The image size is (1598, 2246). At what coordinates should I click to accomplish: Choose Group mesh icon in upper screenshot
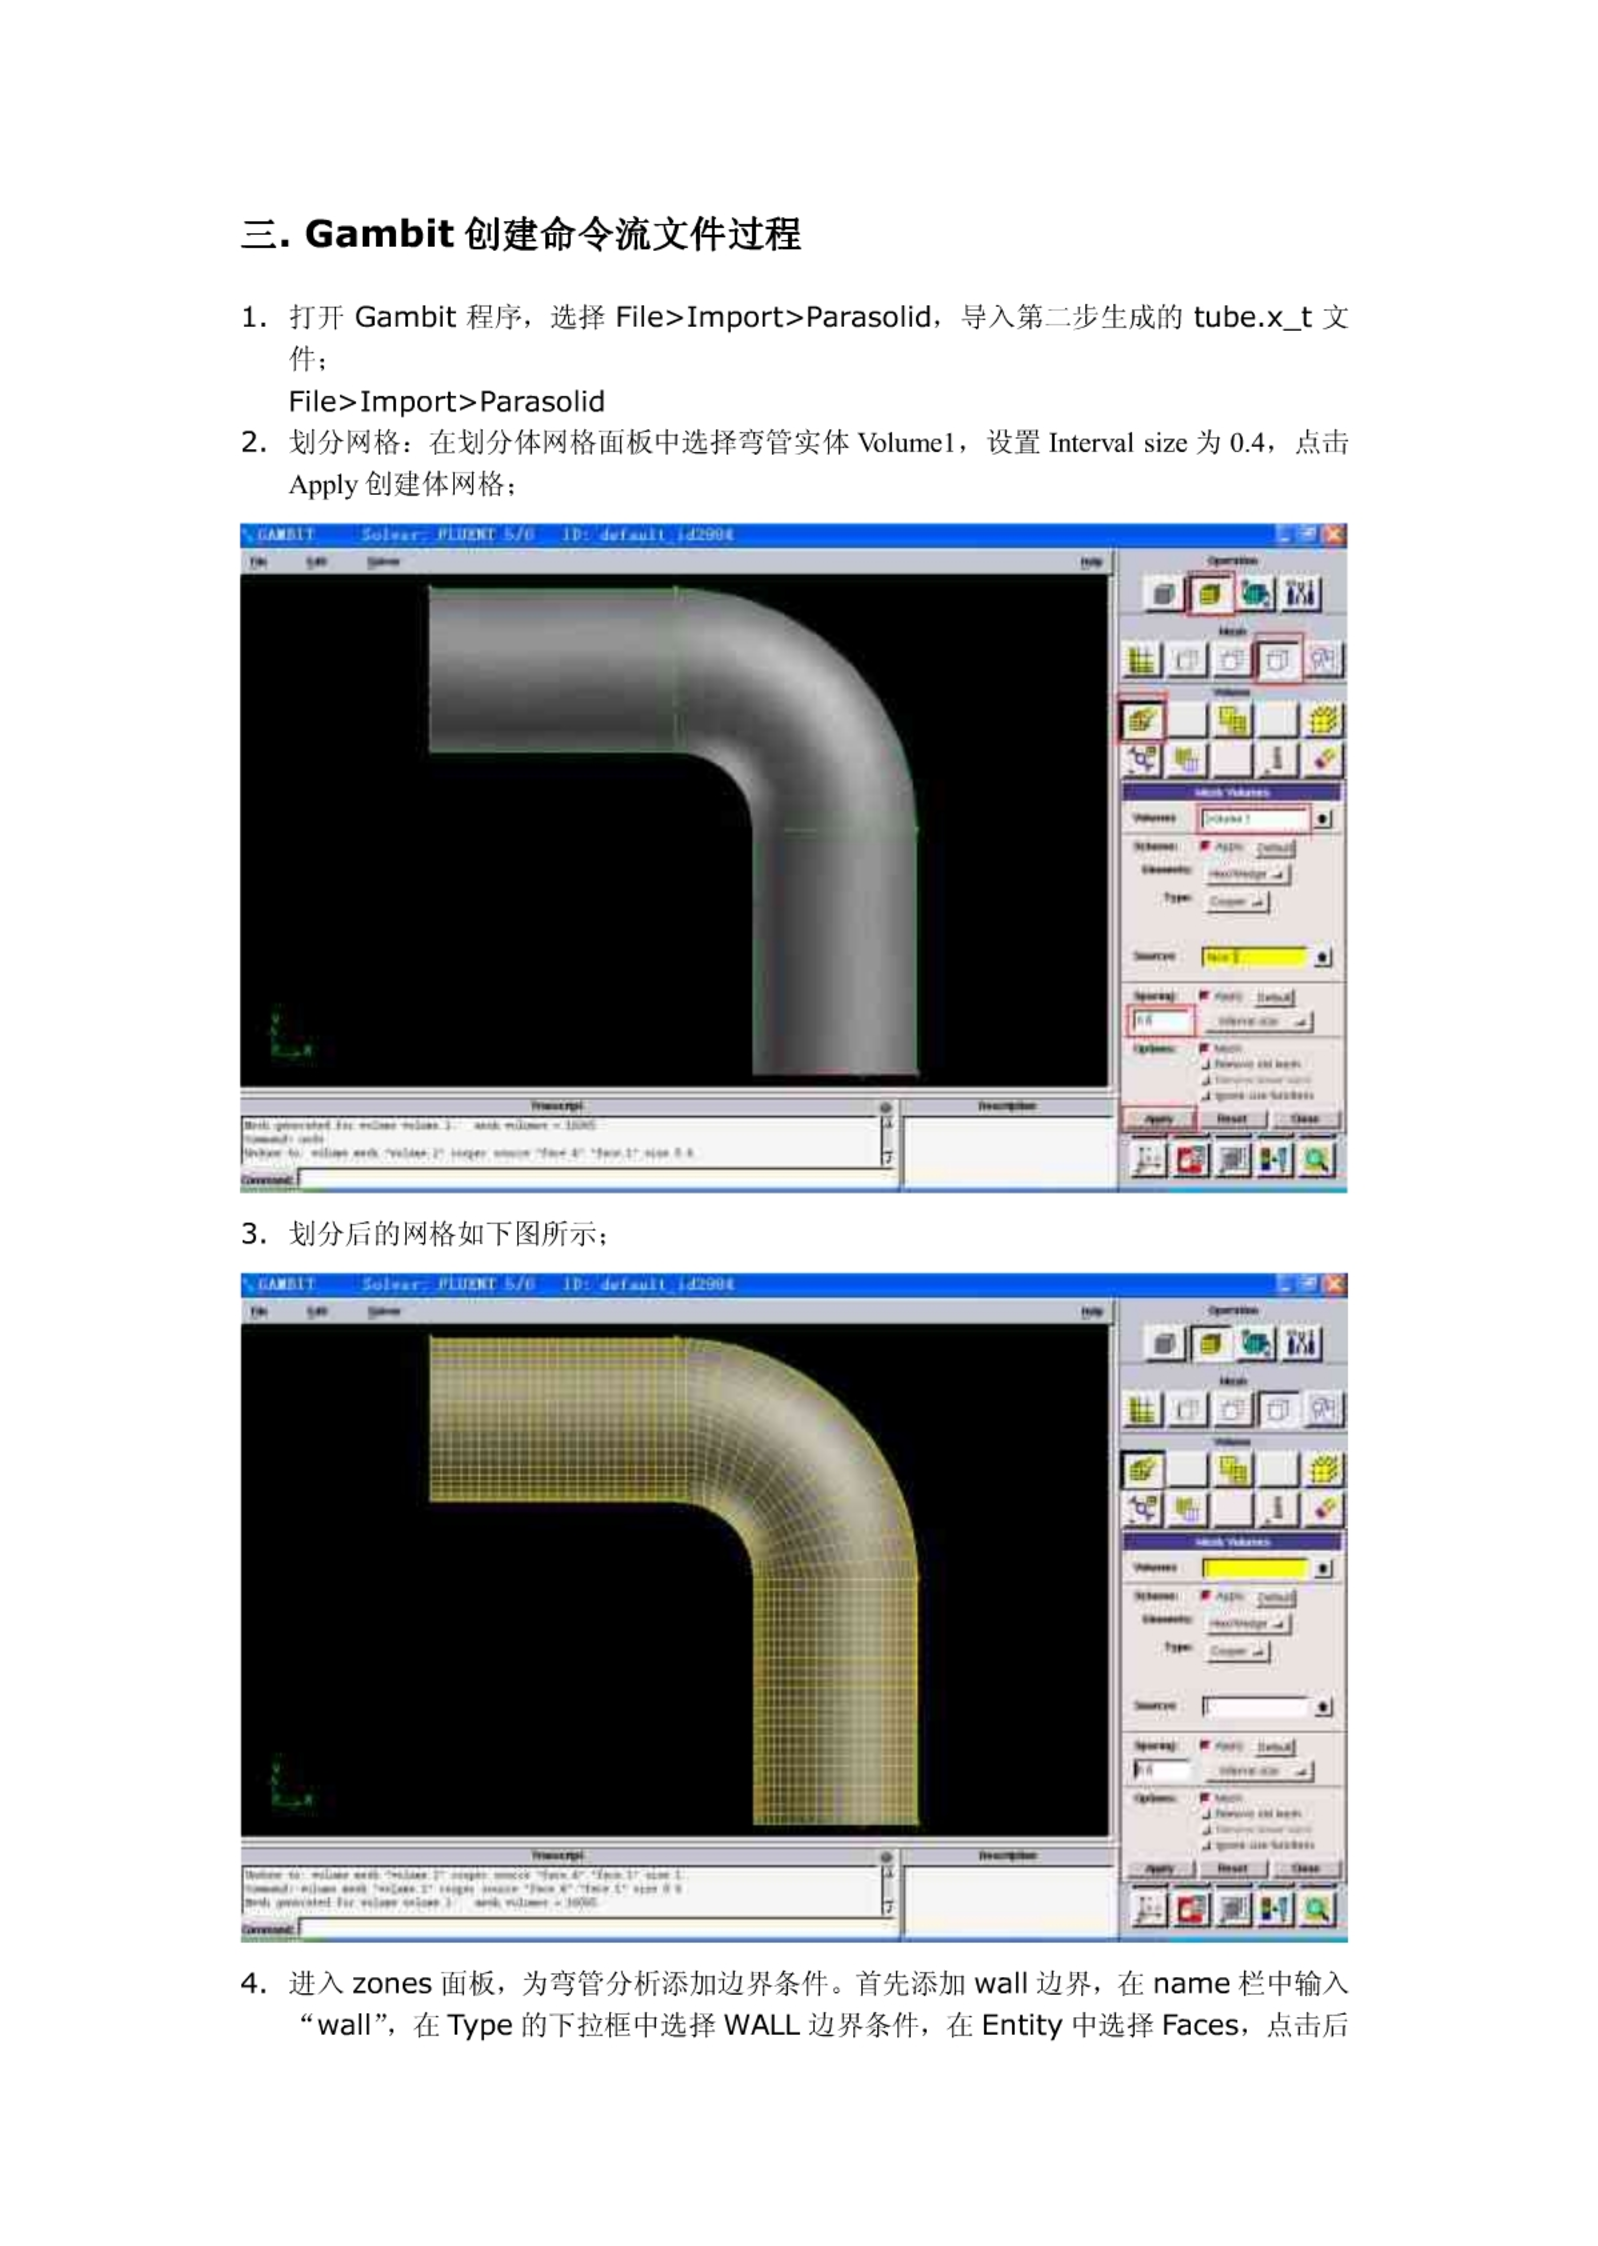point(1323,660)
